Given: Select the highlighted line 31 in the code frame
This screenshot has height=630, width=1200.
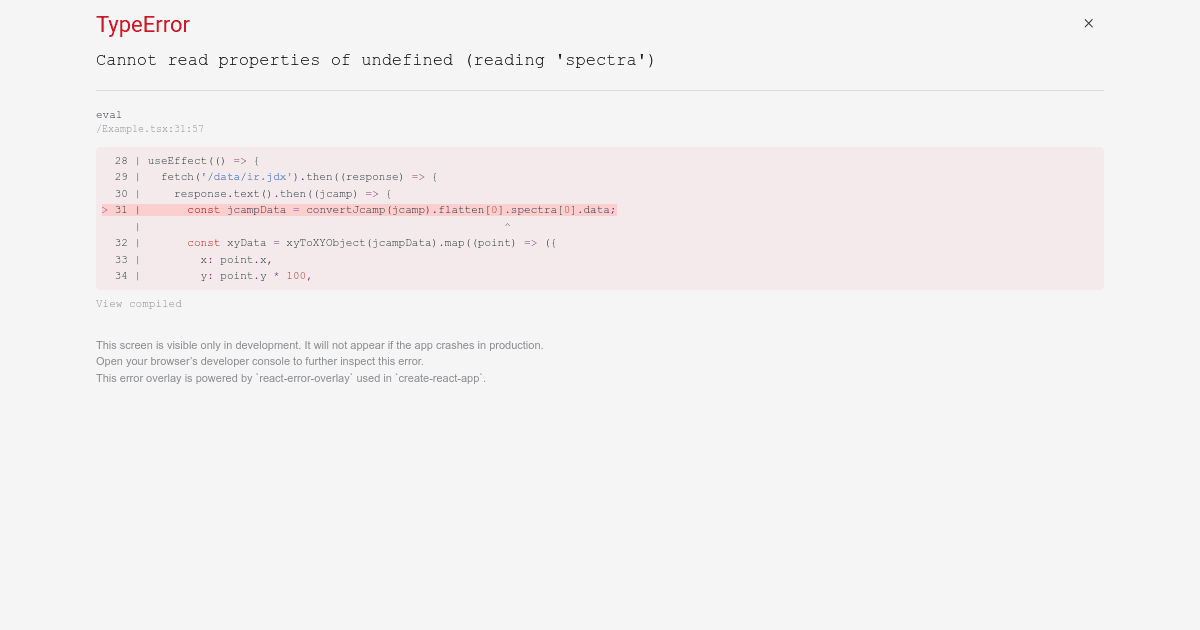Looking at the screenshot, I should [x=380, y=210].
